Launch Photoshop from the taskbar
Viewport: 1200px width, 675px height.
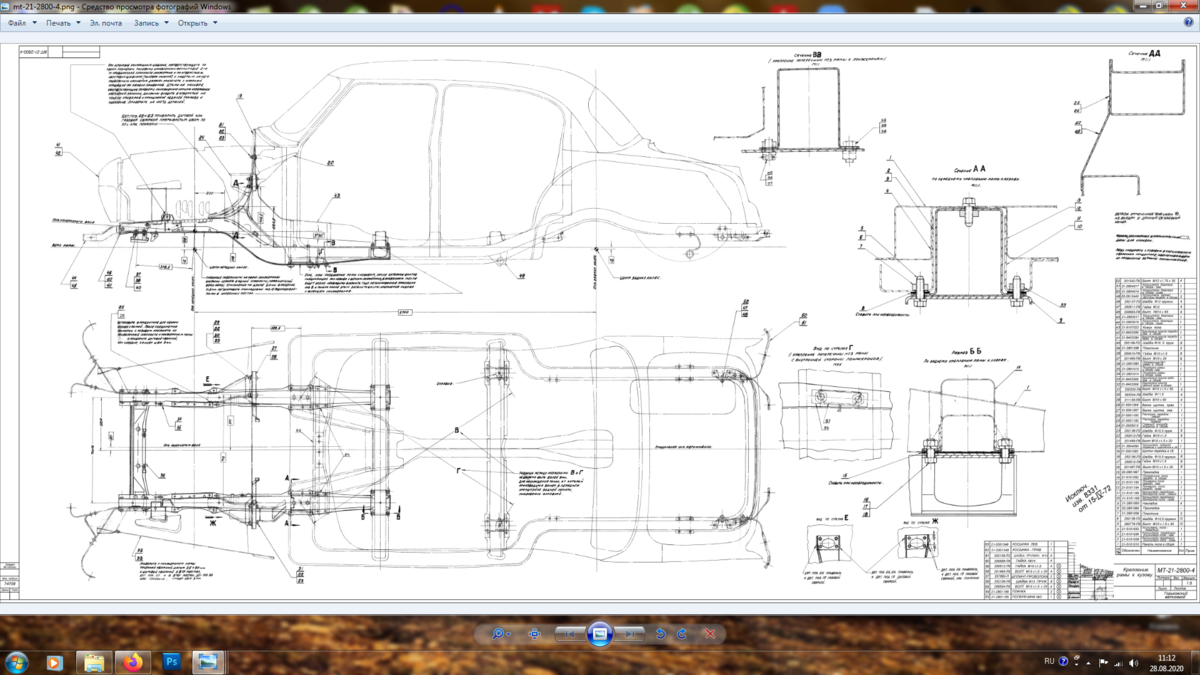coord(171,662)
